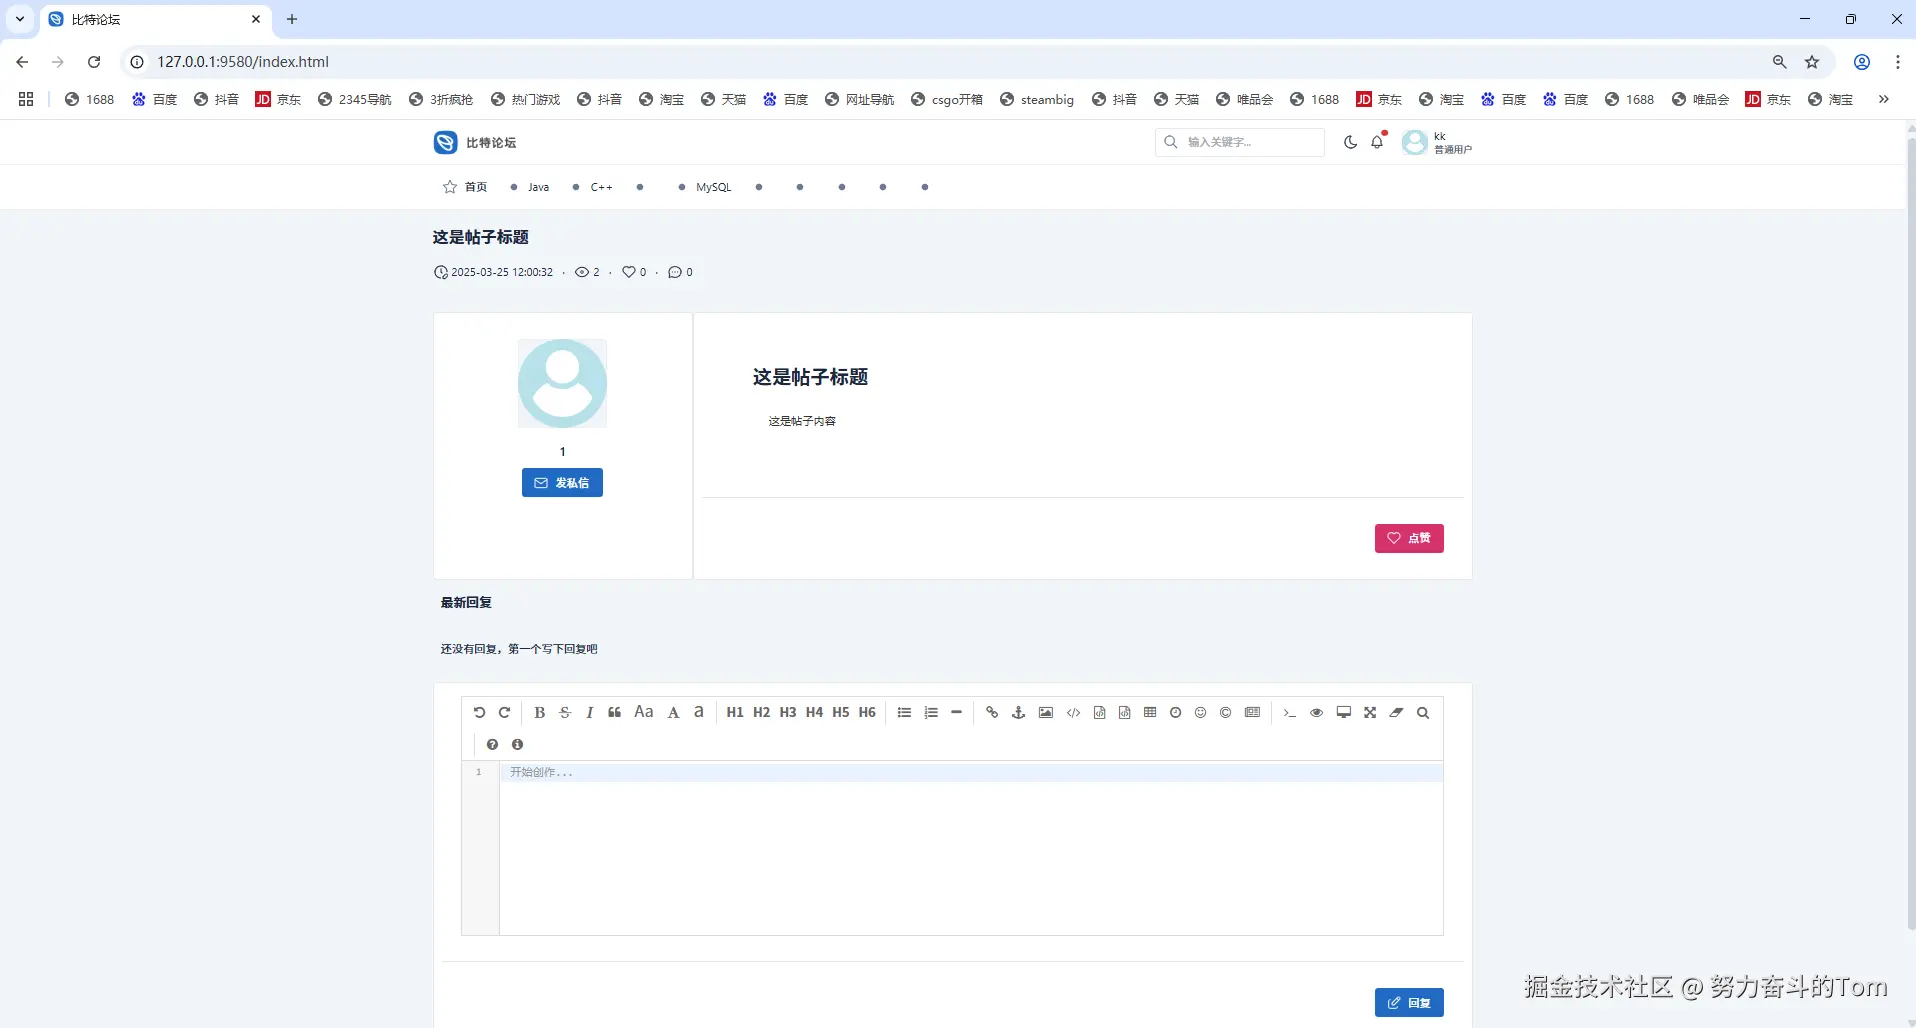Bookmark this page with the star icon

pyautogui.click(x=1812, y=62)
